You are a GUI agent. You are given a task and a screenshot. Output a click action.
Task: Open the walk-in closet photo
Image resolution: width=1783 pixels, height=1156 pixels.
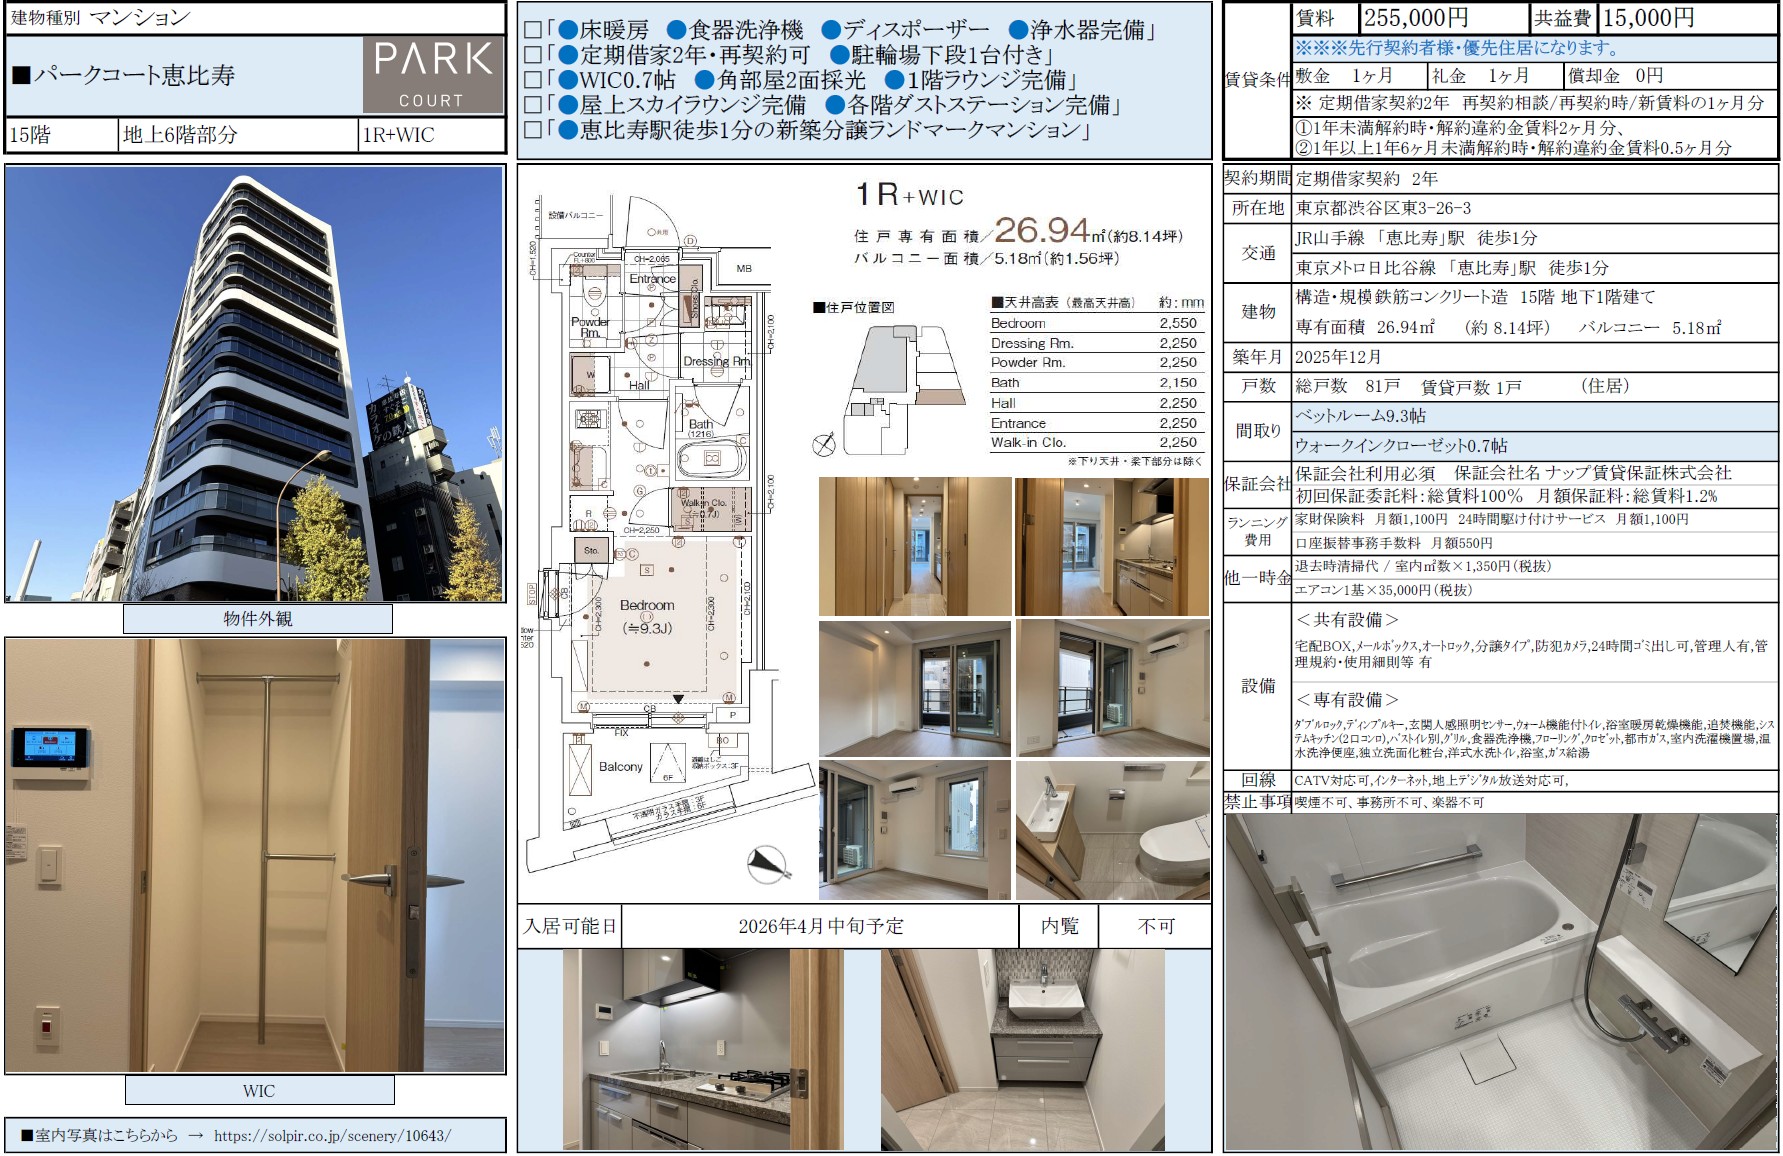(255, 856)
